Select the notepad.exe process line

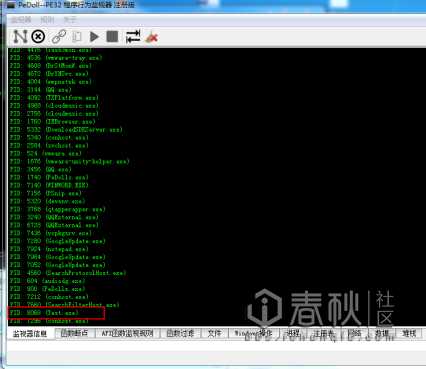coord(49,249)
